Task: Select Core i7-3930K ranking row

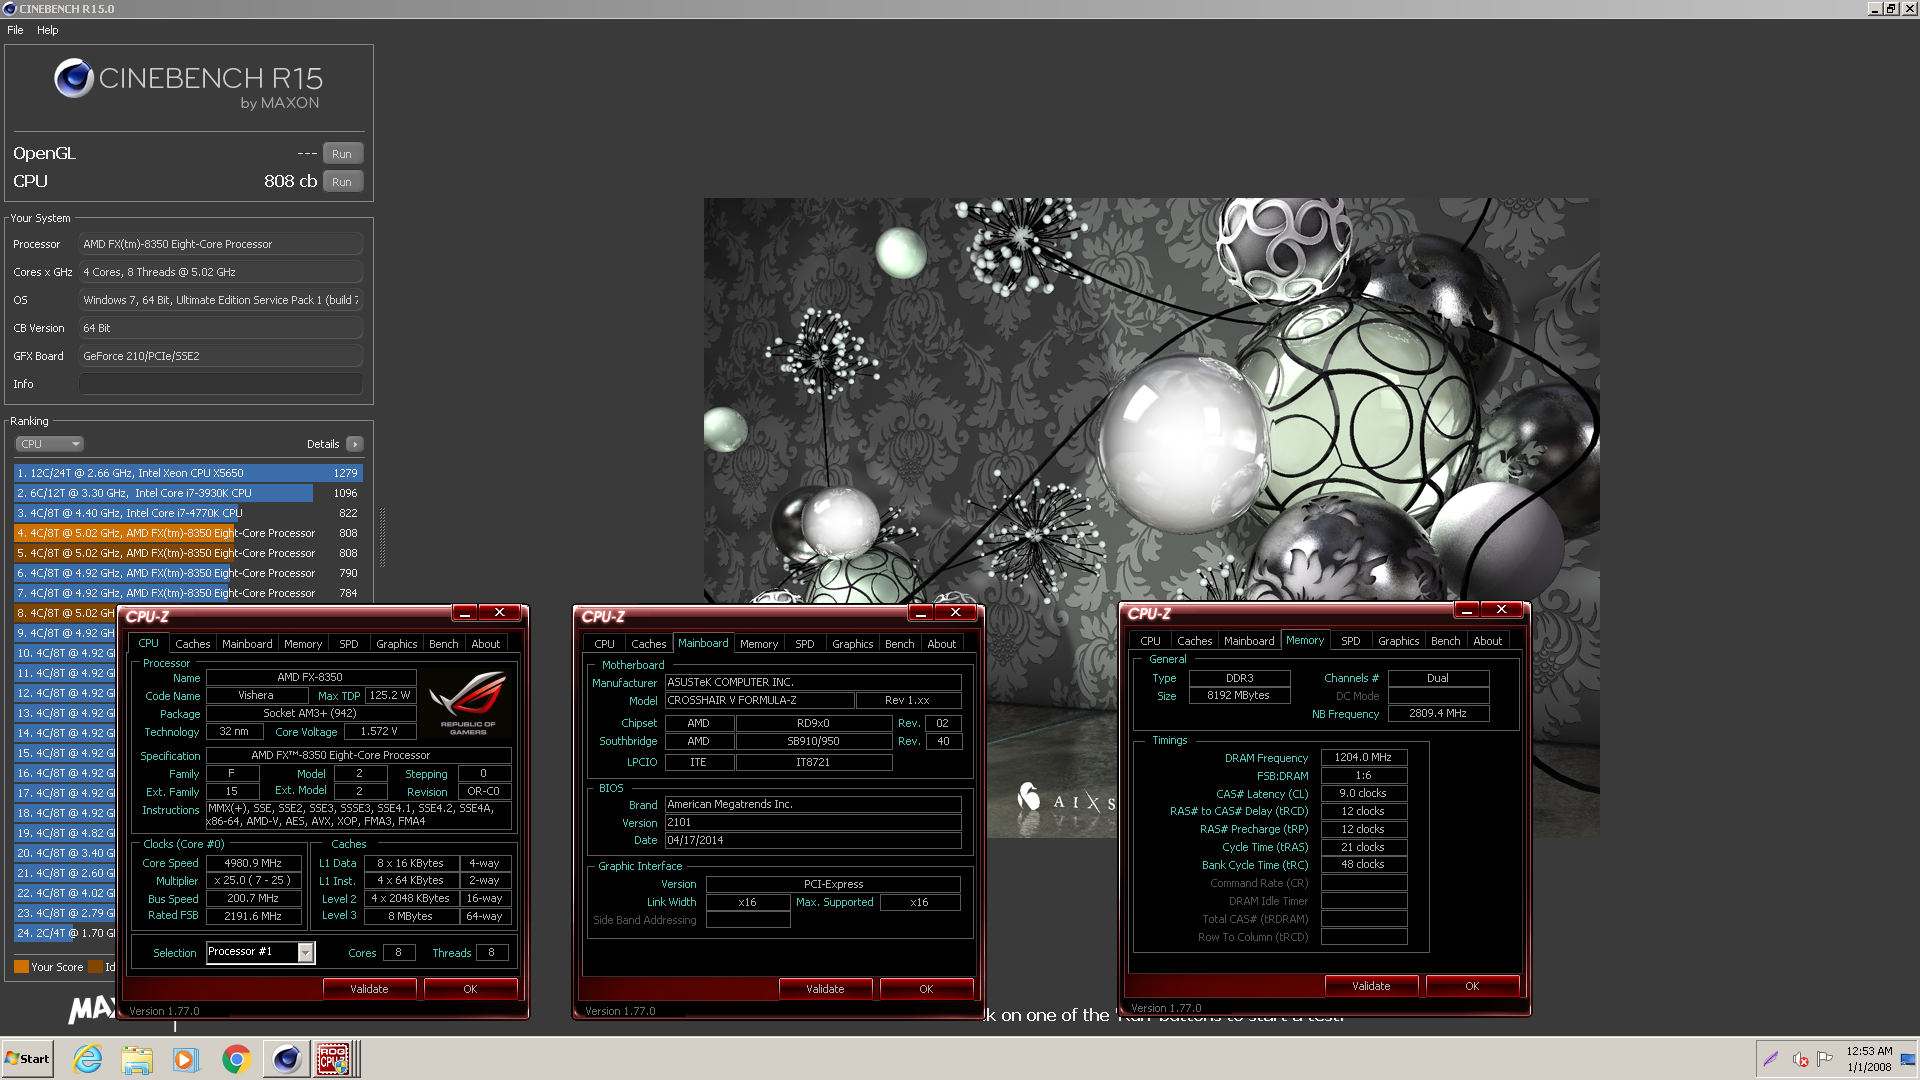Action: point(188,493)
